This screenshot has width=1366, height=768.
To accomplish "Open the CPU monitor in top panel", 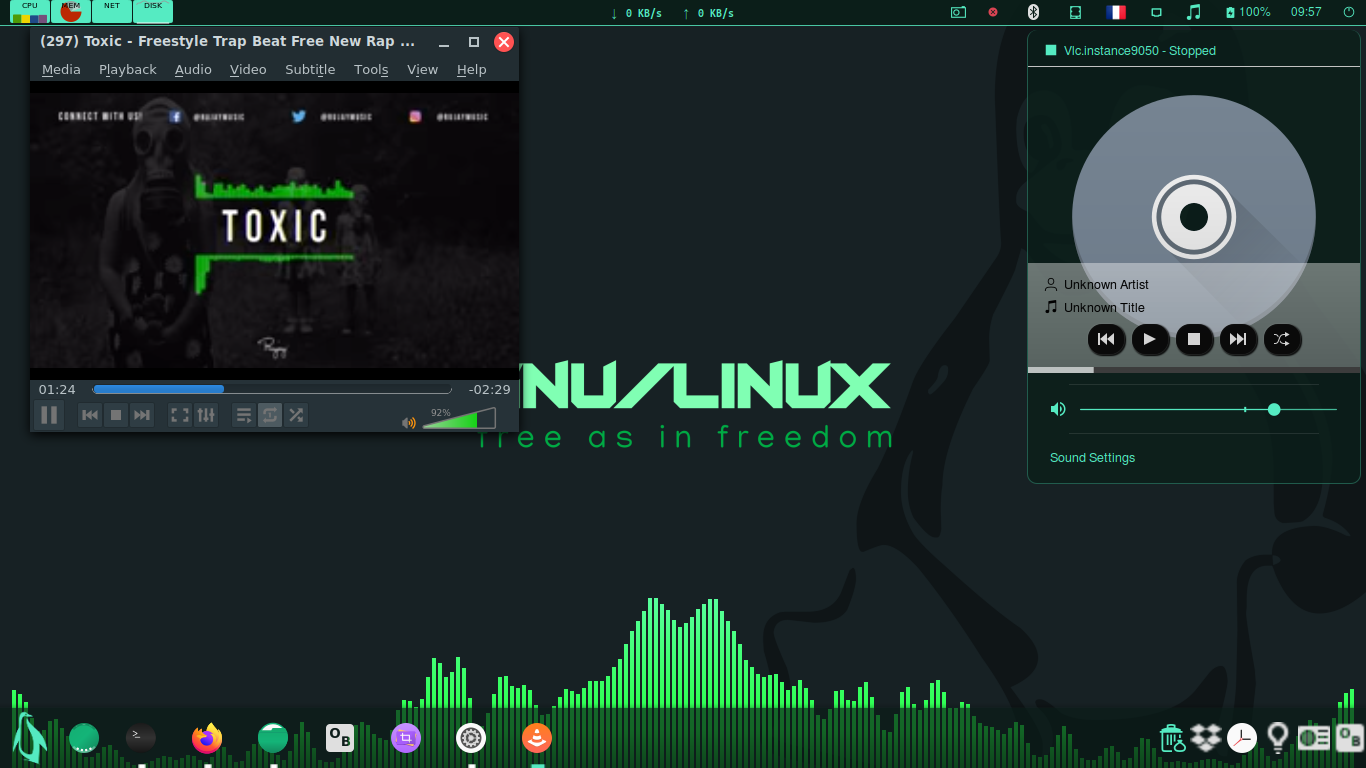I will tap(30, 12).
